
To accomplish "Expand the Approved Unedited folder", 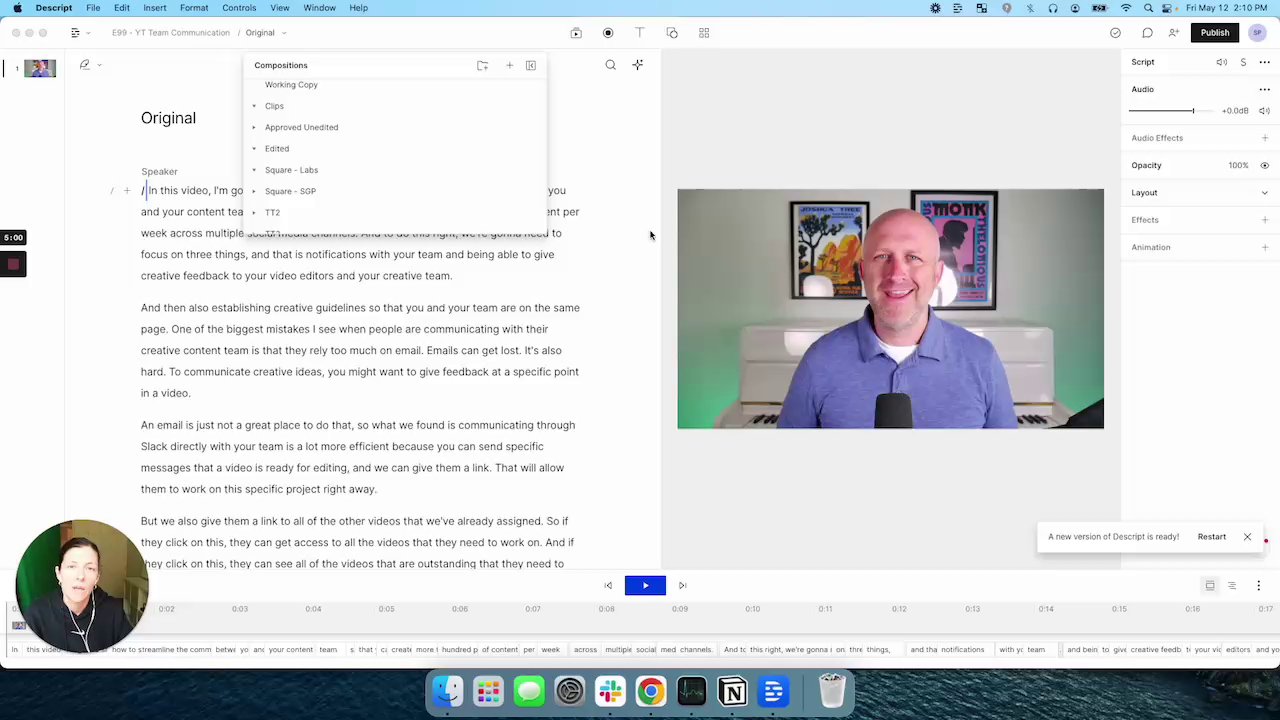I will click(254, 127).
